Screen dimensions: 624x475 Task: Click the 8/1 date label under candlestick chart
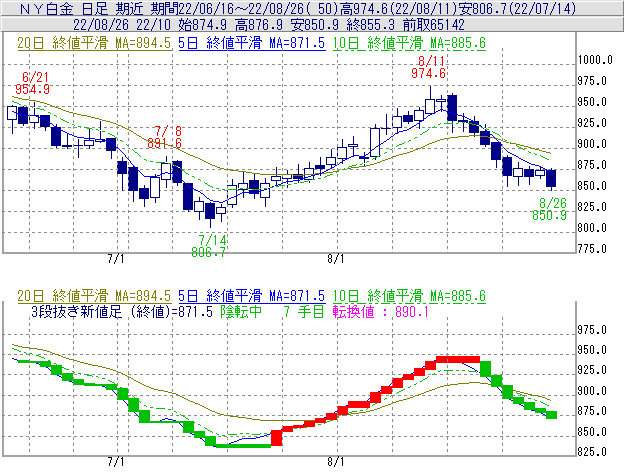pyautogui.click(x=336, y=259)
